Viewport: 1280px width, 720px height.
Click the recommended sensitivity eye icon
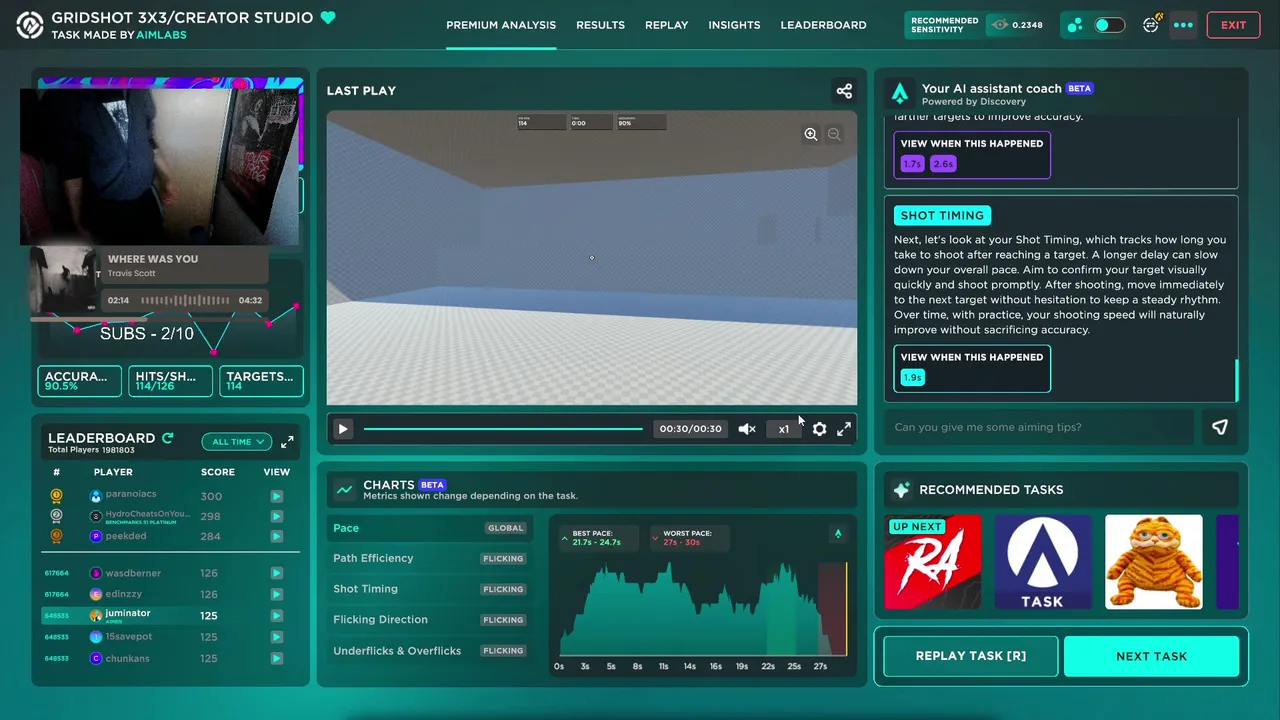coord(999,25)
